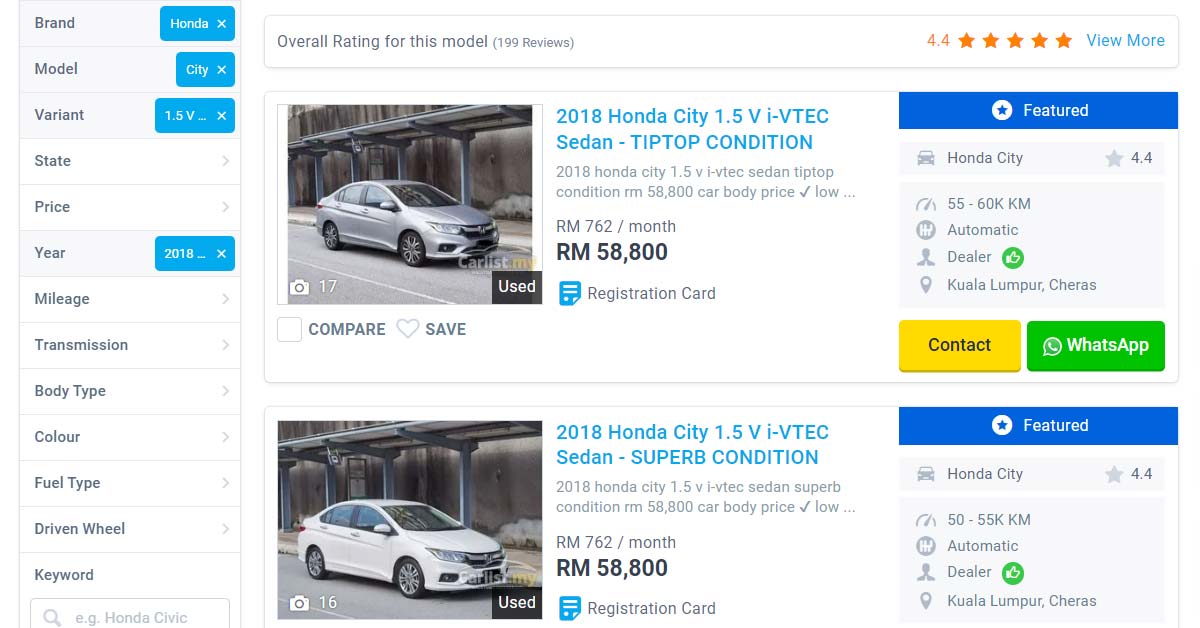Click the verified dealer thumbs-up badge in first listing
This screenshot has width=1200, height=628.
pos(1013,257)
